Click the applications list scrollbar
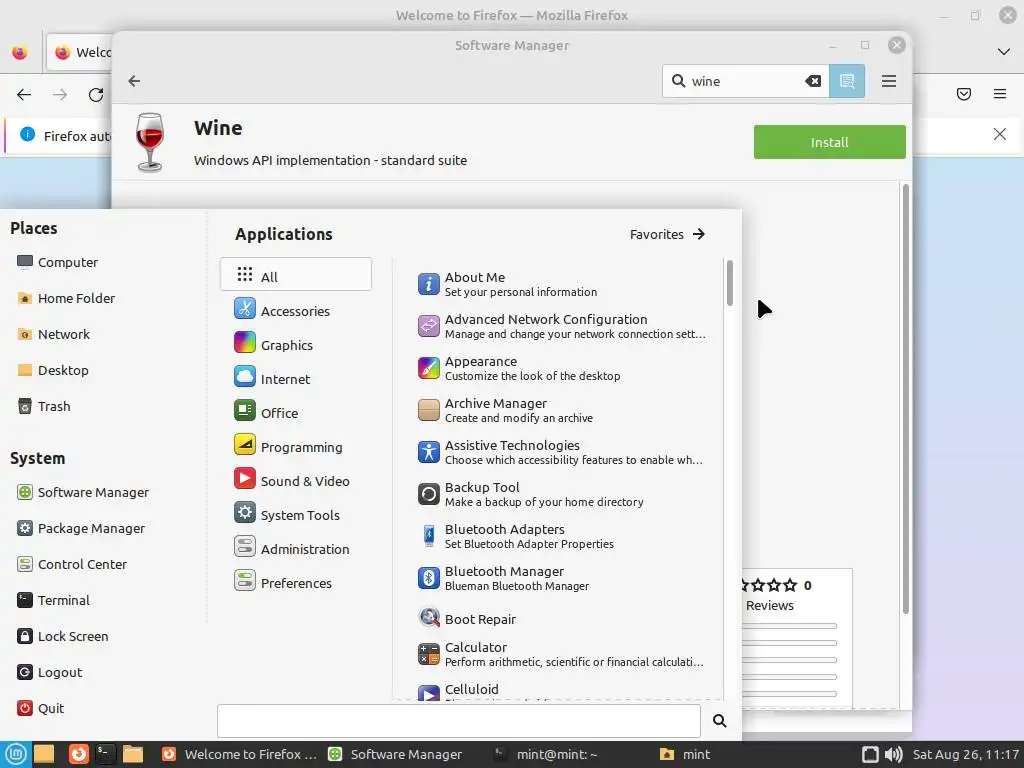The width and height of the screenshot is (1024, 768). pos(729,282)
